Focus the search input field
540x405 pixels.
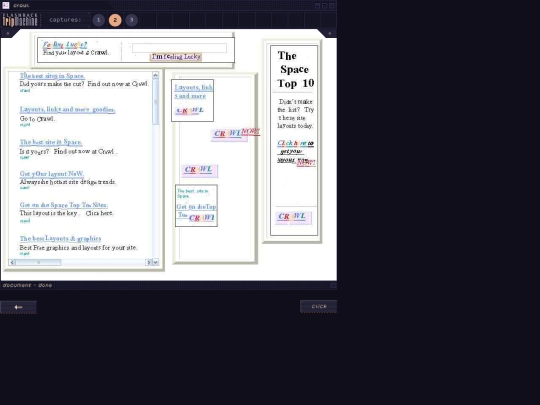pyautogui.click(x=179, y=48)
